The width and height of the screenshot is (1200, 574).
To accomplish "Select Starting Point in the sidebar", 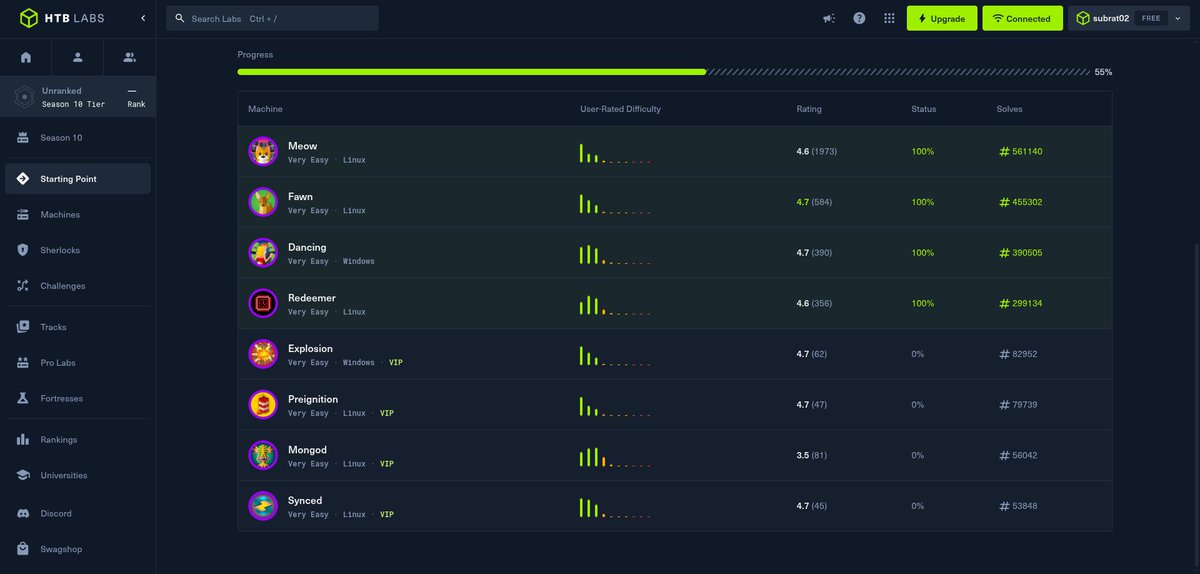I will (78, 179).
